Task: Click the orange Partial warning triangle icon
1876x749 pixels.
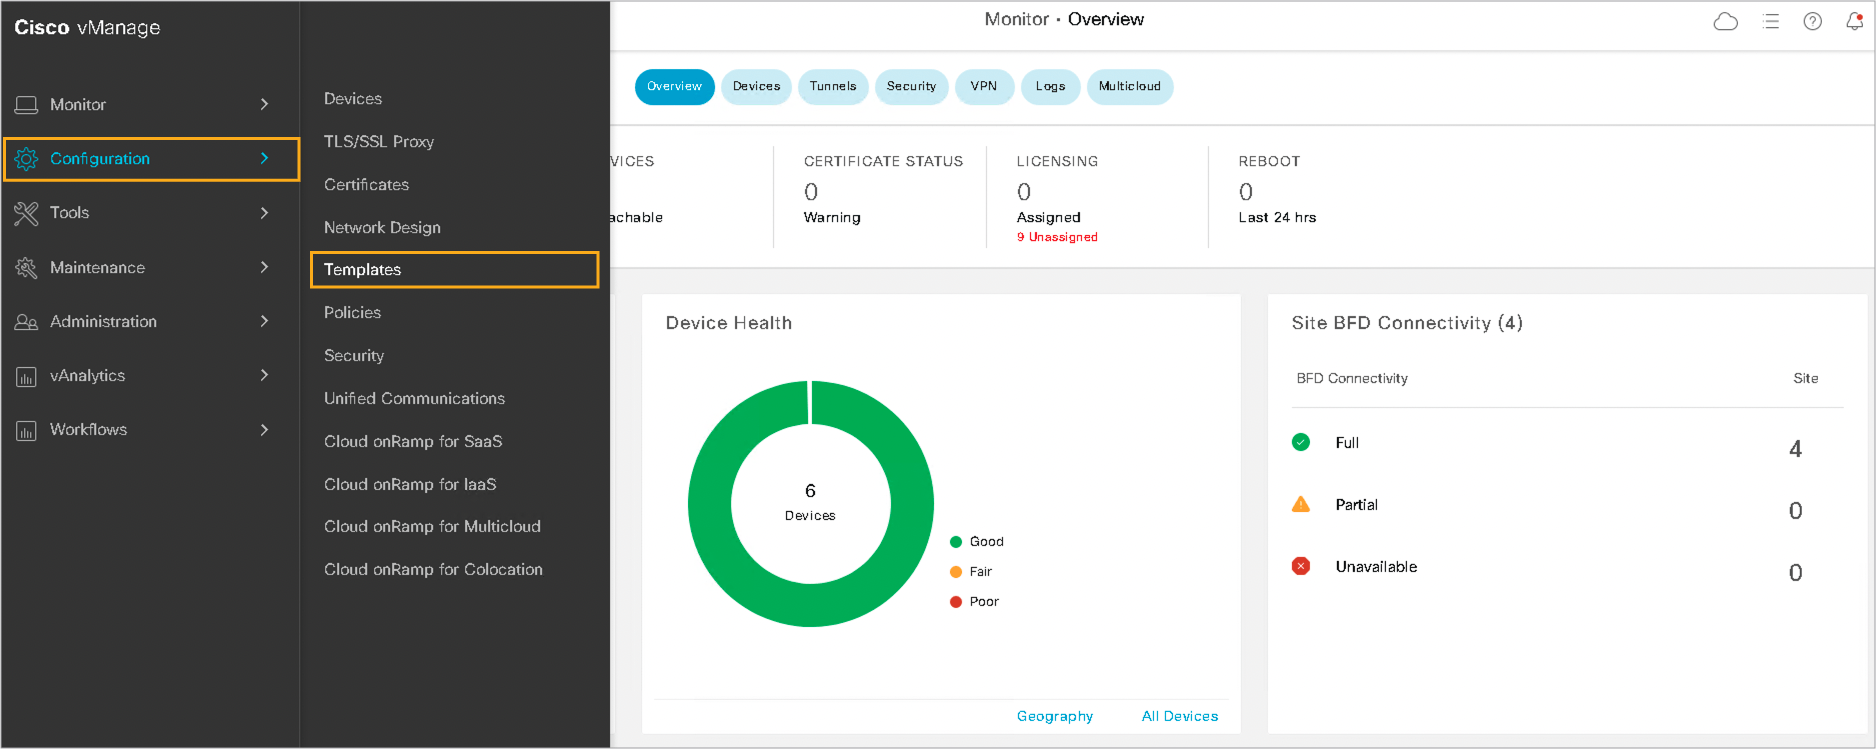Action: 1301,504
